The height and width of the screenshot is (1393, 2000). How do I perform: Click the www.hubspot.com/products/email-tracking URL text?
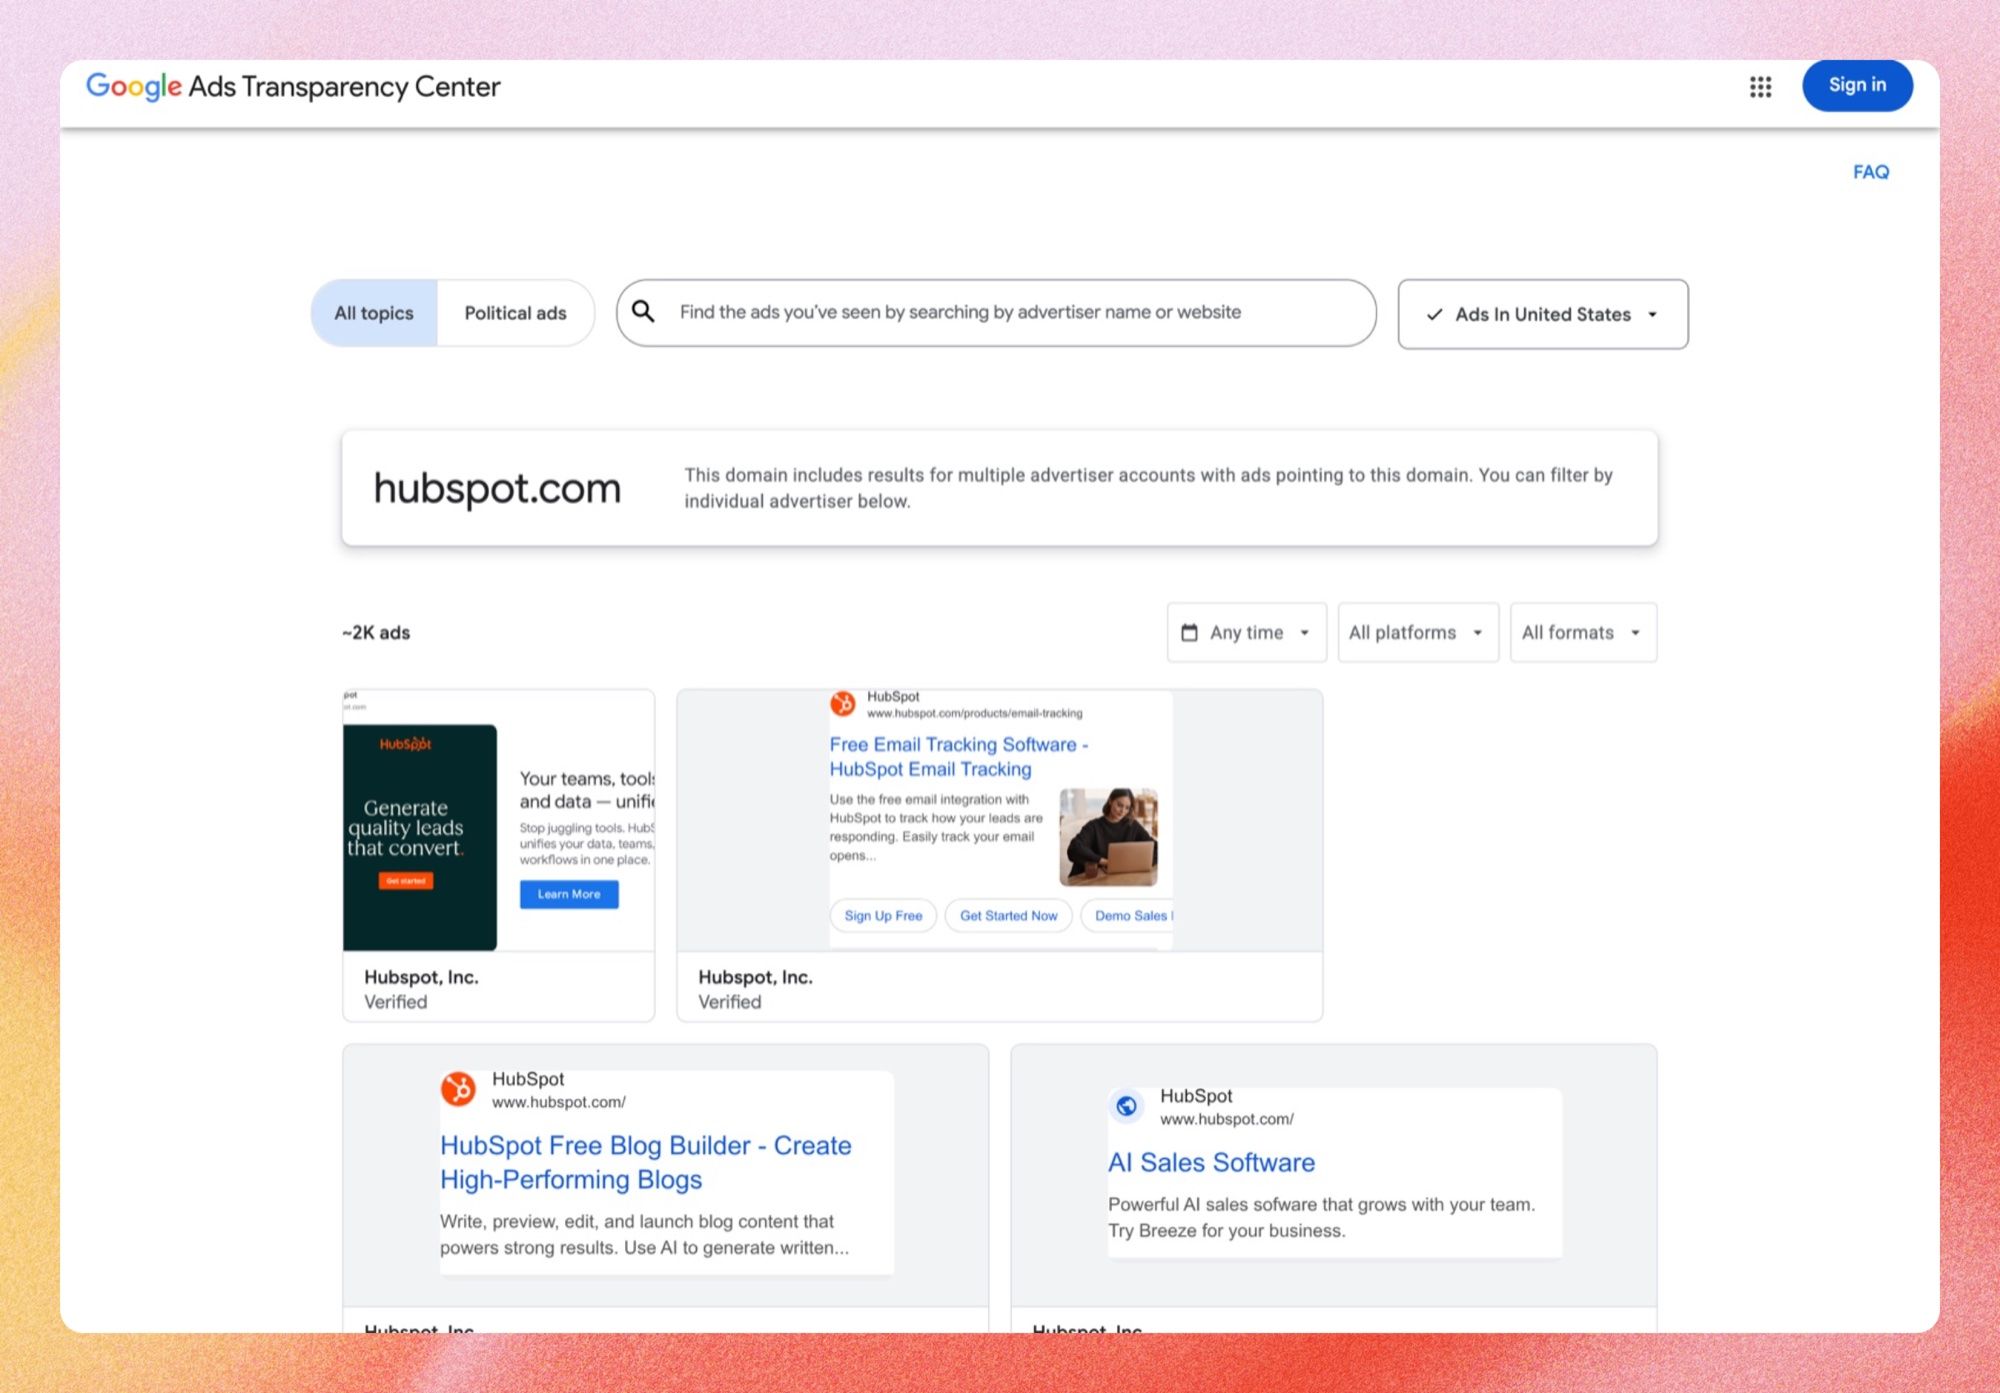974,713
